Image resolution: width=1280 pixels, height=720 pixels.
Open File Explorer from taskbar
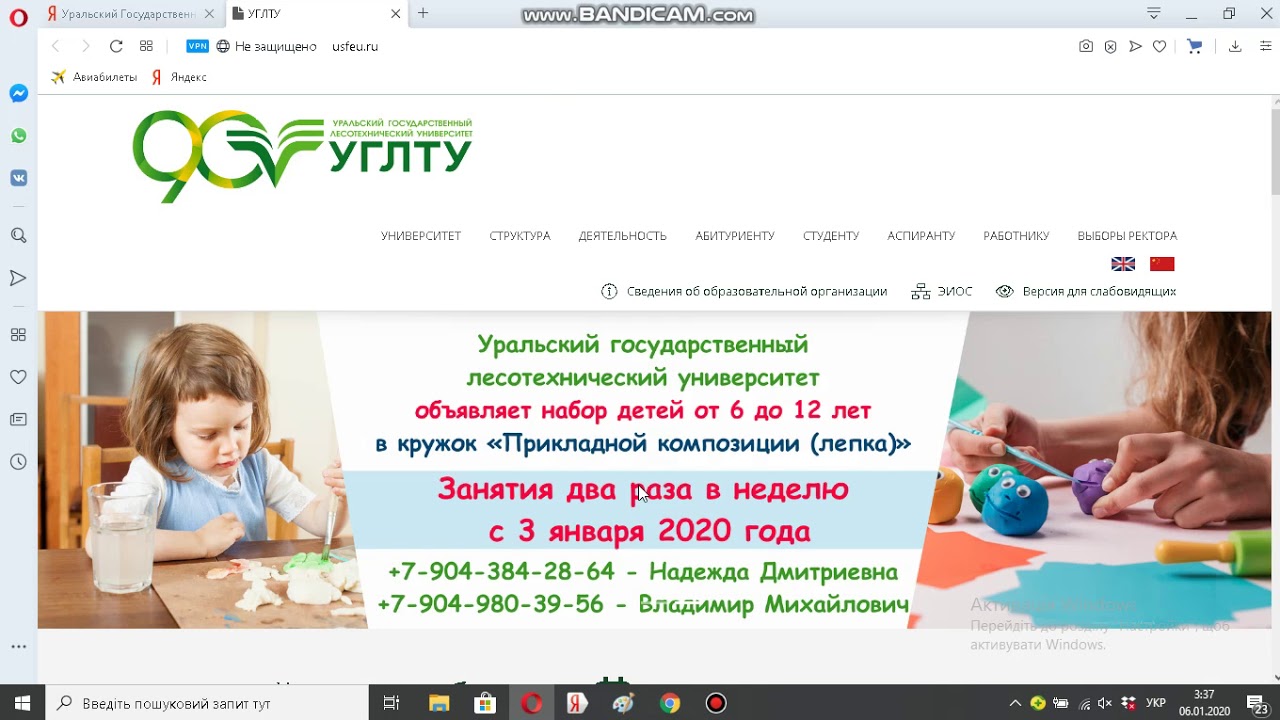point(438,703)
